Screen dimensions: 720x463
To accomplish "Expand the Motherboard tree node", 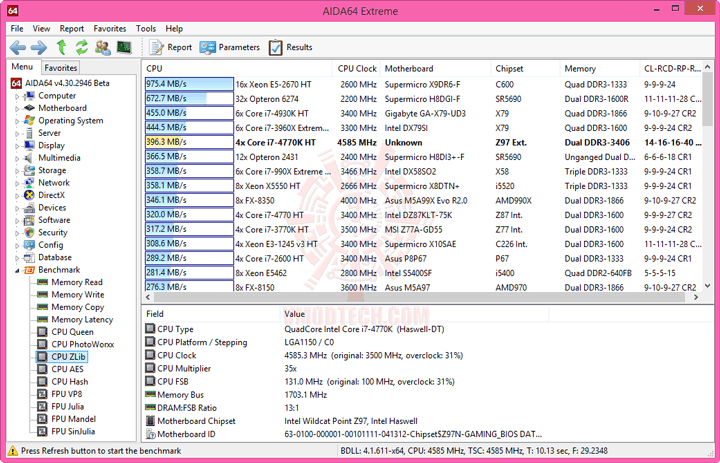I will 17,108.
